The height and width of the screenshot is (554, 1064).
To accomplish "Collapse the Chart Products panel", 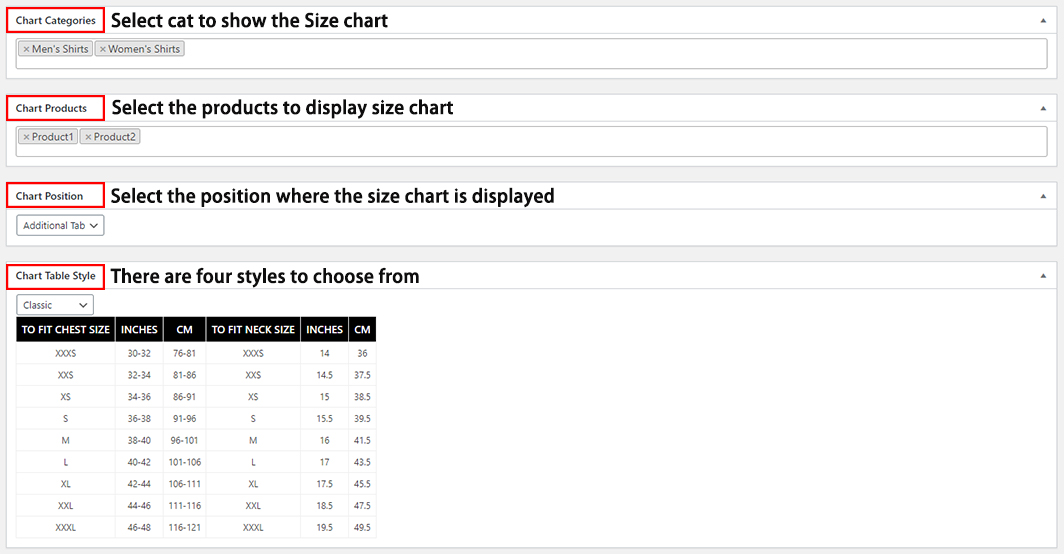I will click(1043, 108).
